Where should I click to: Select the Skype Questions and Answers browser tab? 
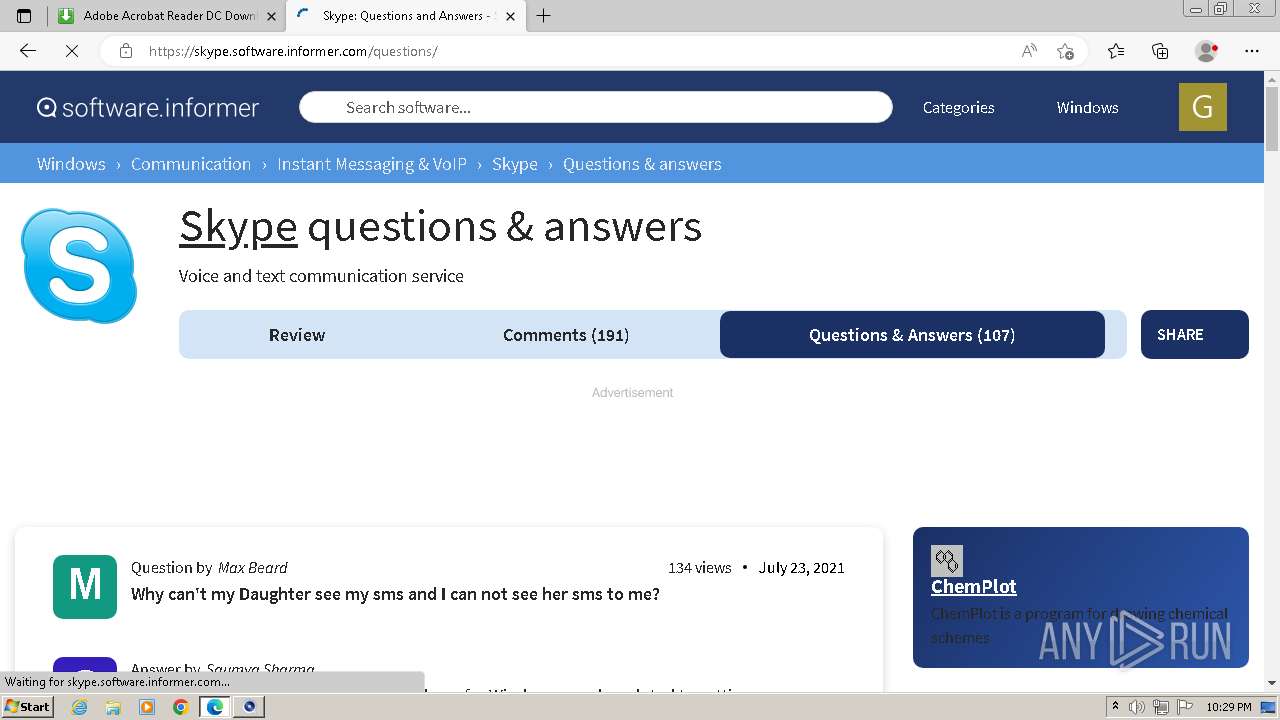click(405, 16)
